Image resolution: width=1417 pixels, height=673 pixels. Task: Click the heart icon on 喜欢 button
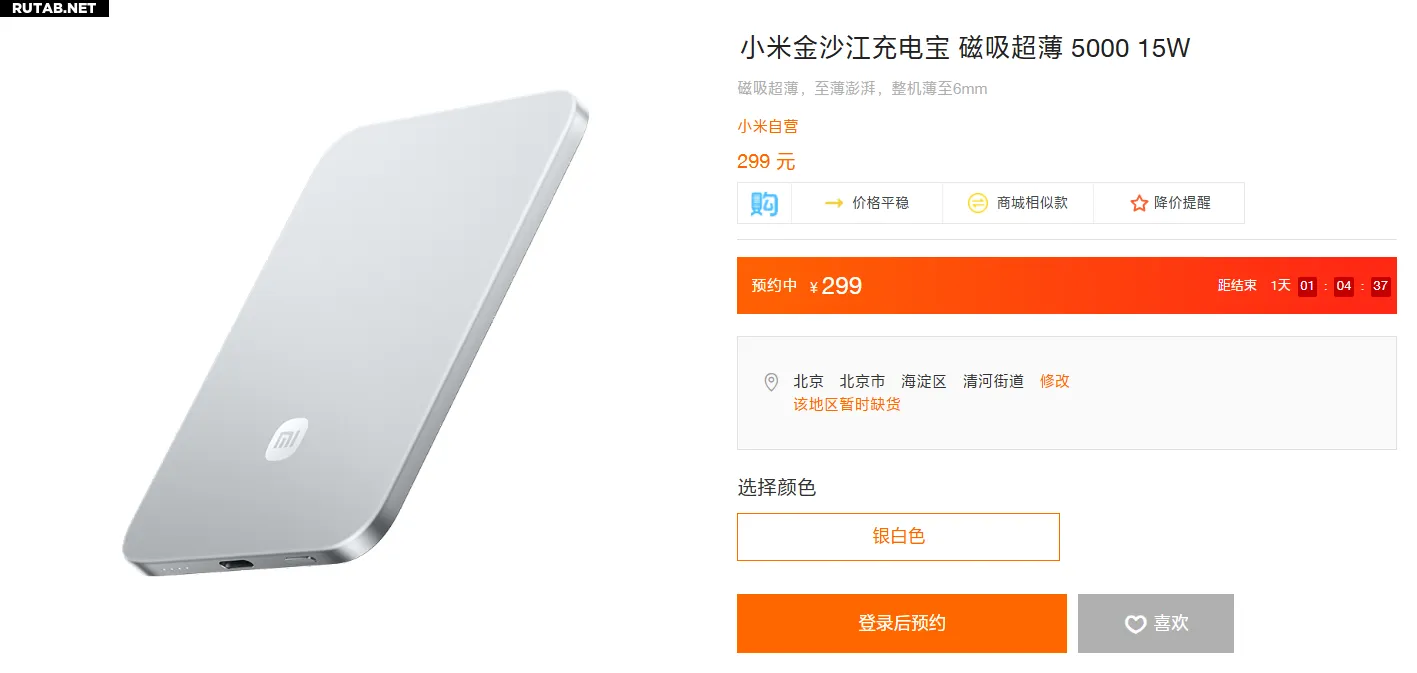click(1135, 624)
